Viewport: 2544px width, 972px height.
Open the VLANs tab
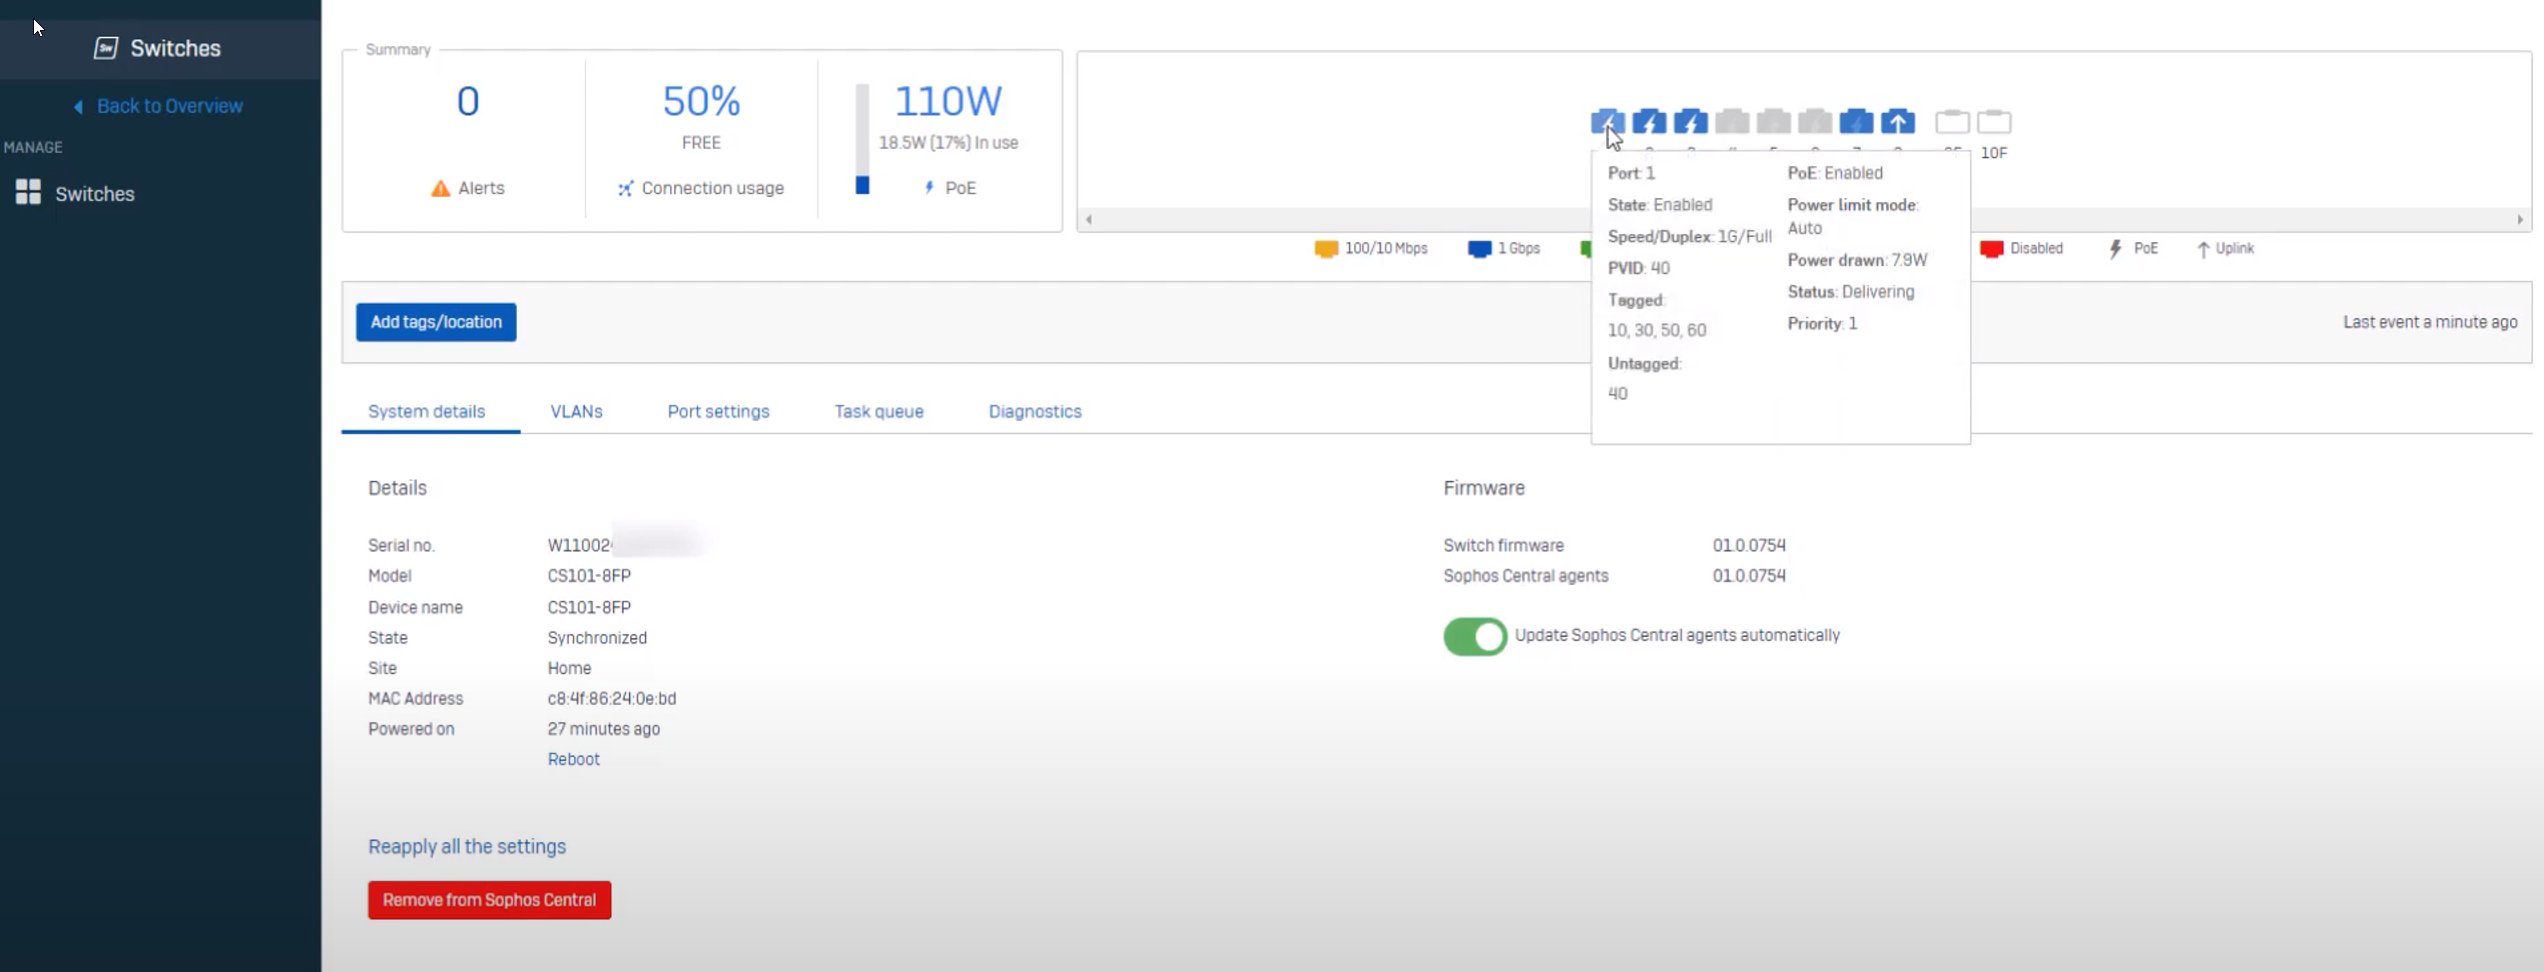[x=576, y=411]
